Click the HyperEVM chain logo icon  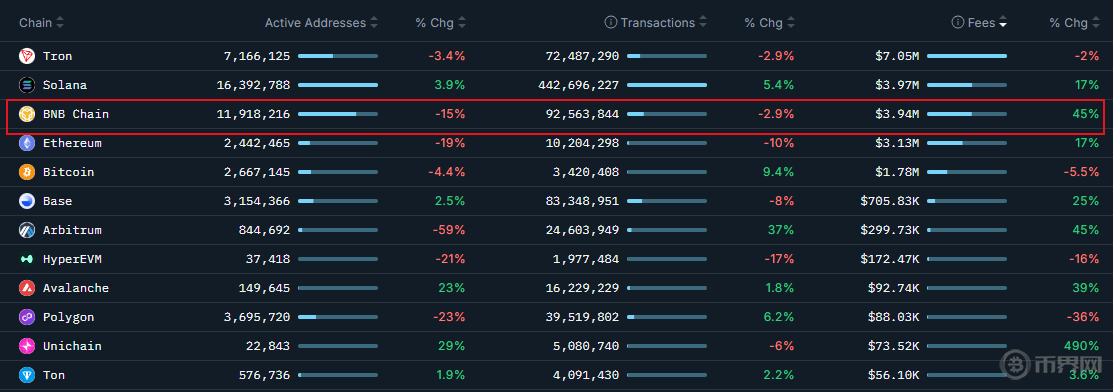tap(27, 259)
